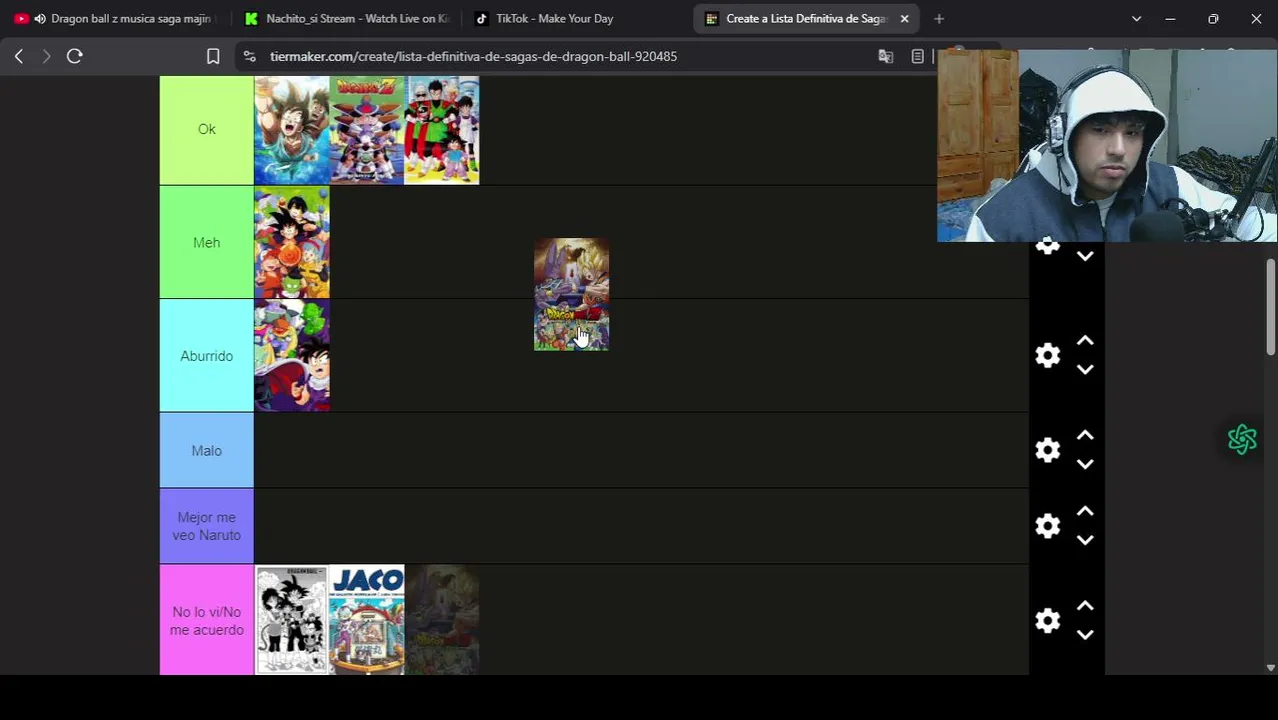Select the poster in Meh tier
This screenshot has height=720, width=1278.
[292, 243]
